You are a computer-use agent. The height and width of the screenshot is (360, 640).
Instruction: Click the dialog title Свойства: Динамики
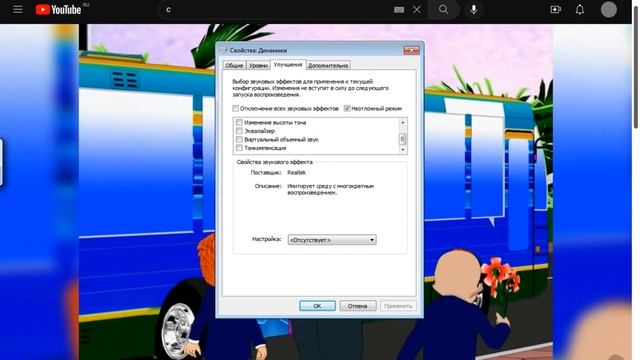coord(258,50)
